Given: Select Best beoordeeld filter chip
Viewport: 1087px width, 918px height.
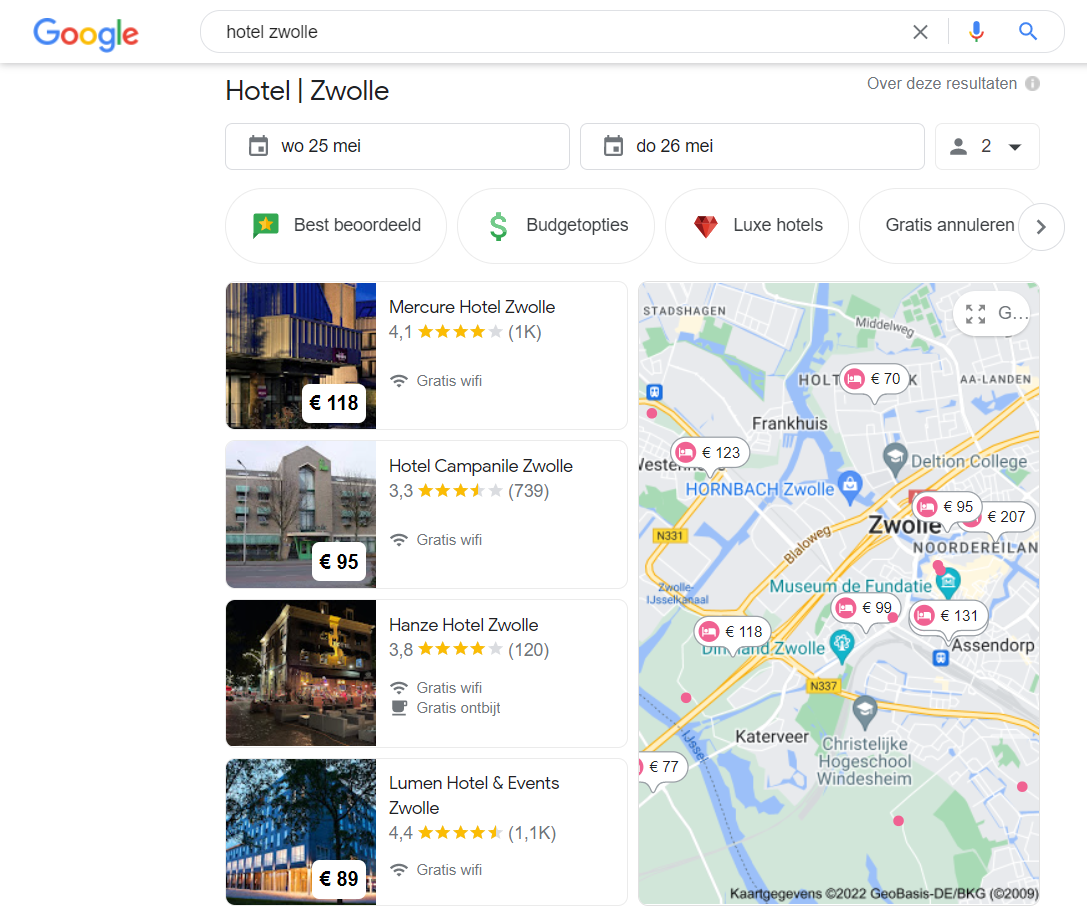Looking at the screenshot, I should 336,225.
